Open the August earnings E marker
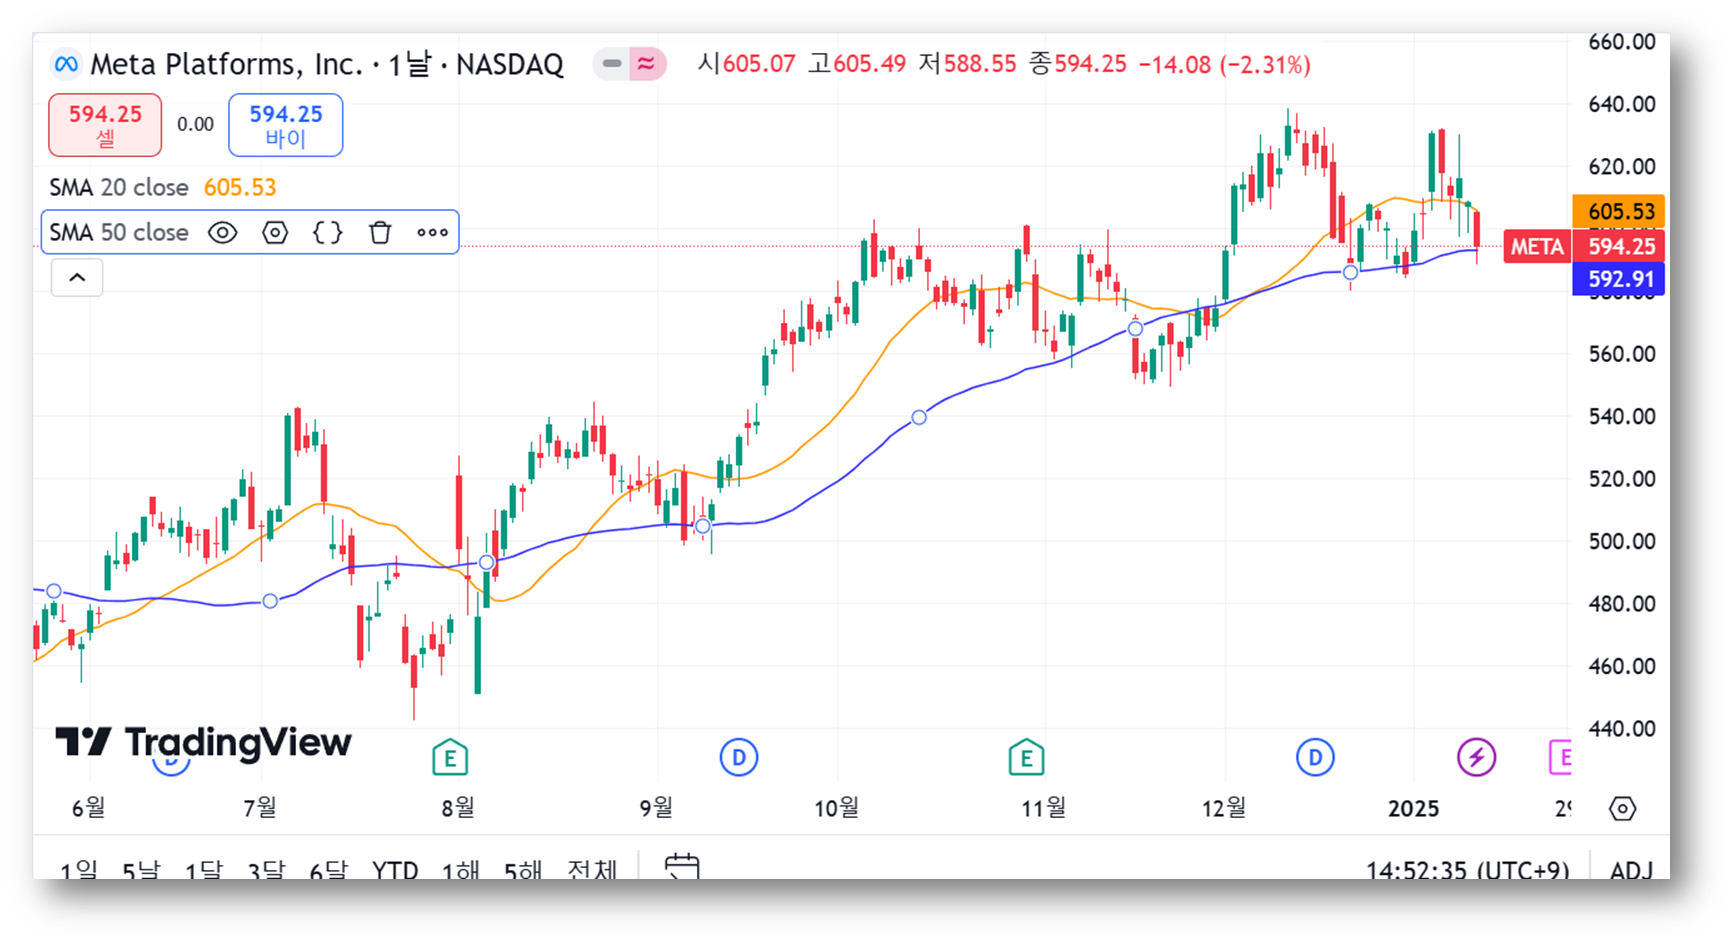Viewport: 1735px width, 944px height. click(x=450, y=758)
